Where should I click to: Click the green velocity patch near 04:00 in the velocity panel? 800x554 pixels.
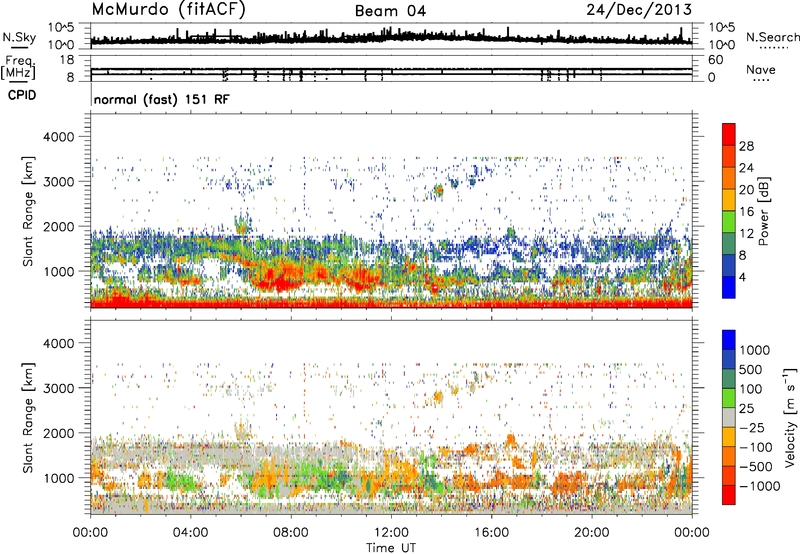(180, 480)
